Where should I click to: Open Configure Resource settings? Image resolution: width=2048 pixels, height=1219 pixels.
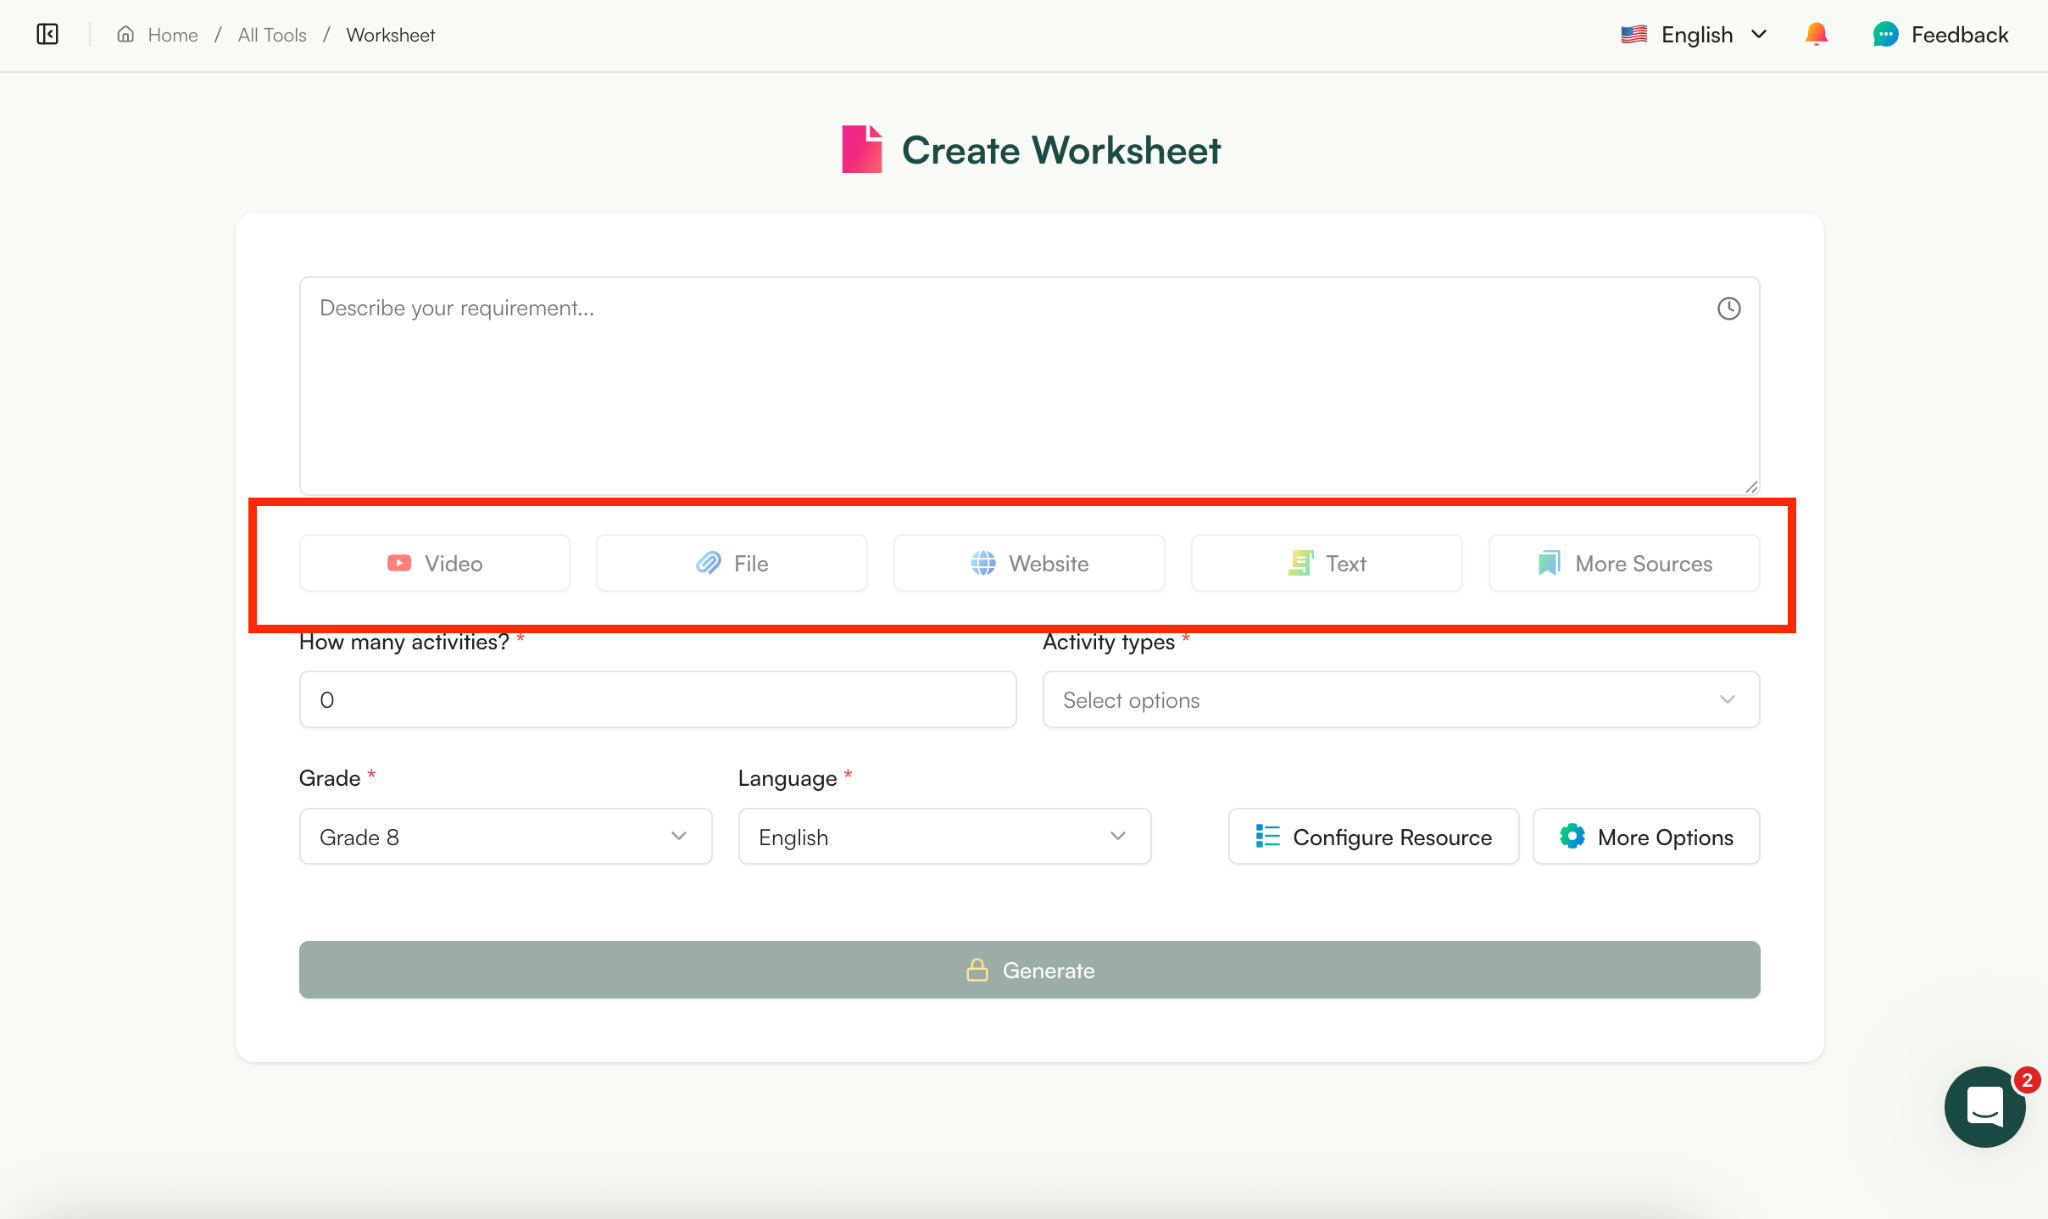(1373, 837)
